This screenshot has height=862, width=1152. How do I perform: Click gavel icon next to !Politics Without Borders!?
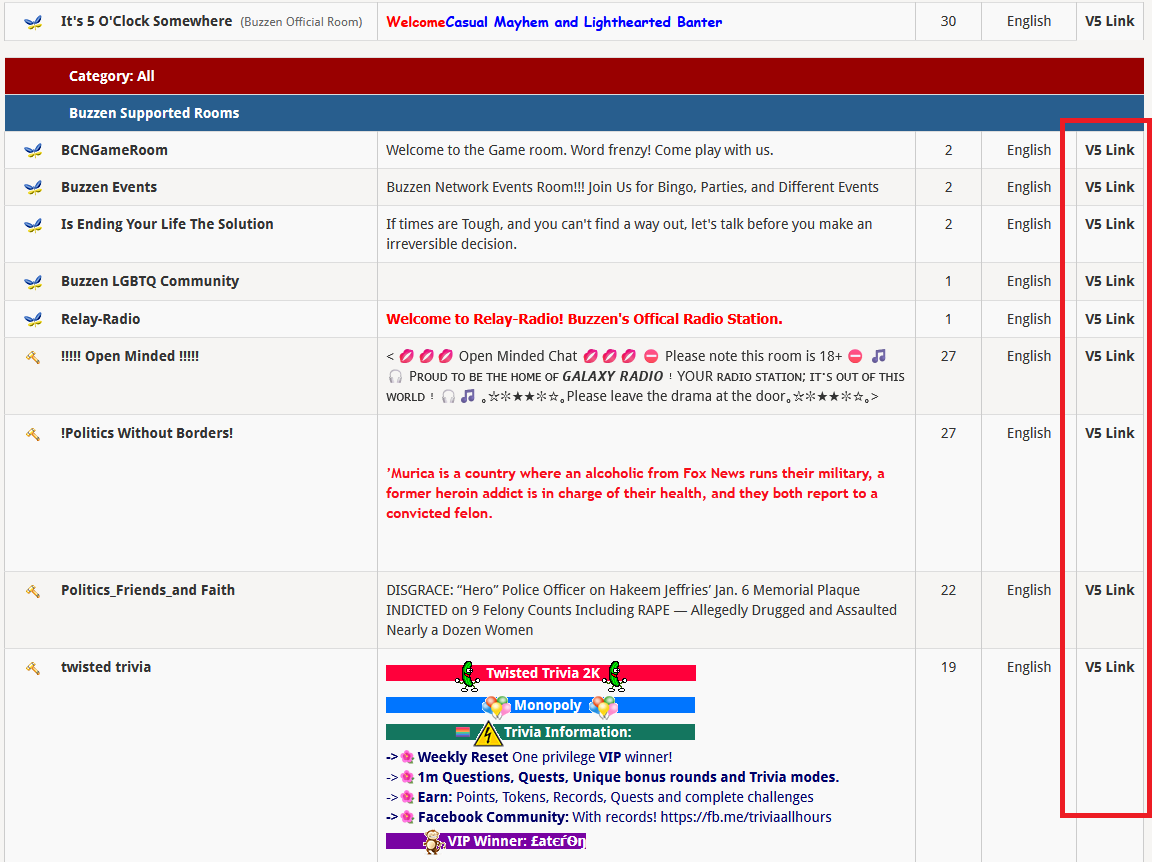33,433
